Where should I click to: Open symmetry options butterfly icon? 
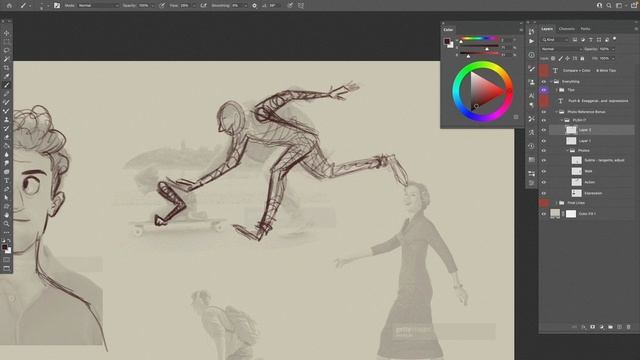point(301,6)
